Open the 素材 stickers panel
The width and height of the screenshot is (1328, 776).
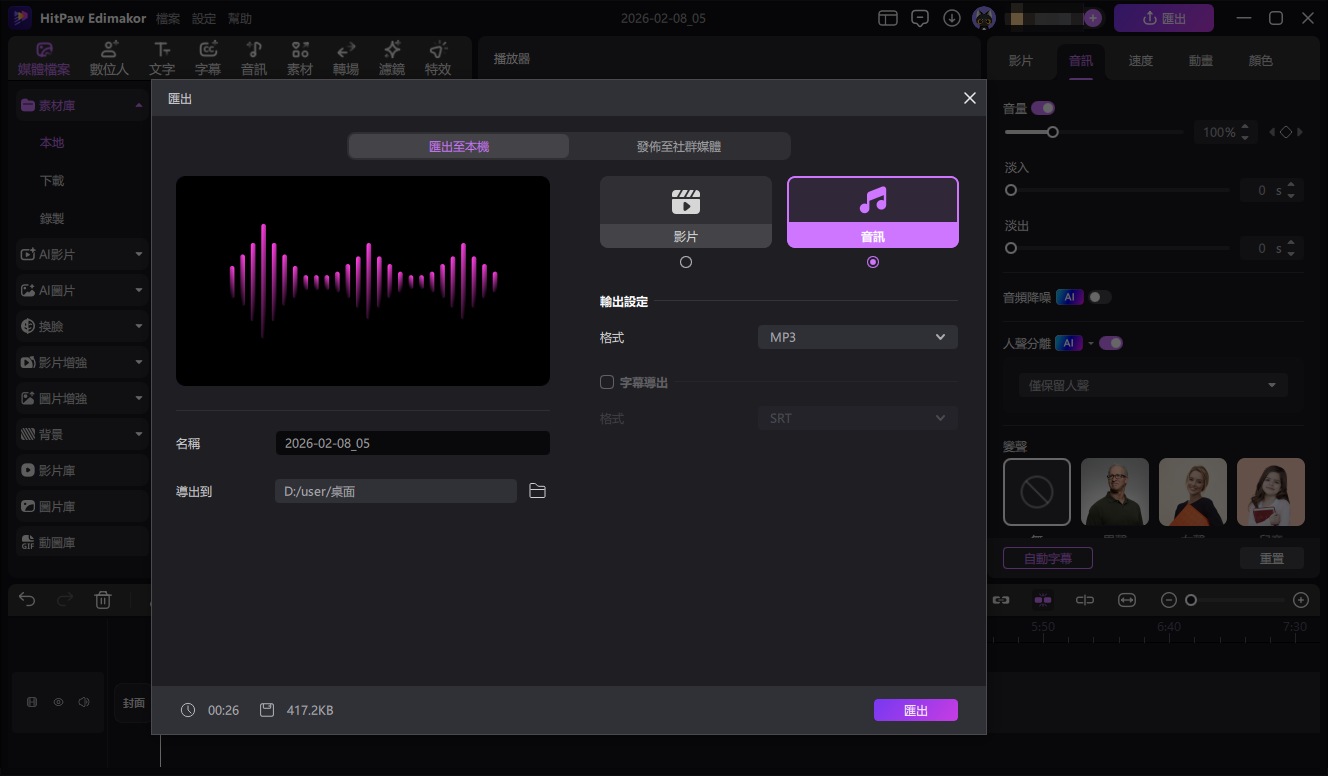coord(299,57)
